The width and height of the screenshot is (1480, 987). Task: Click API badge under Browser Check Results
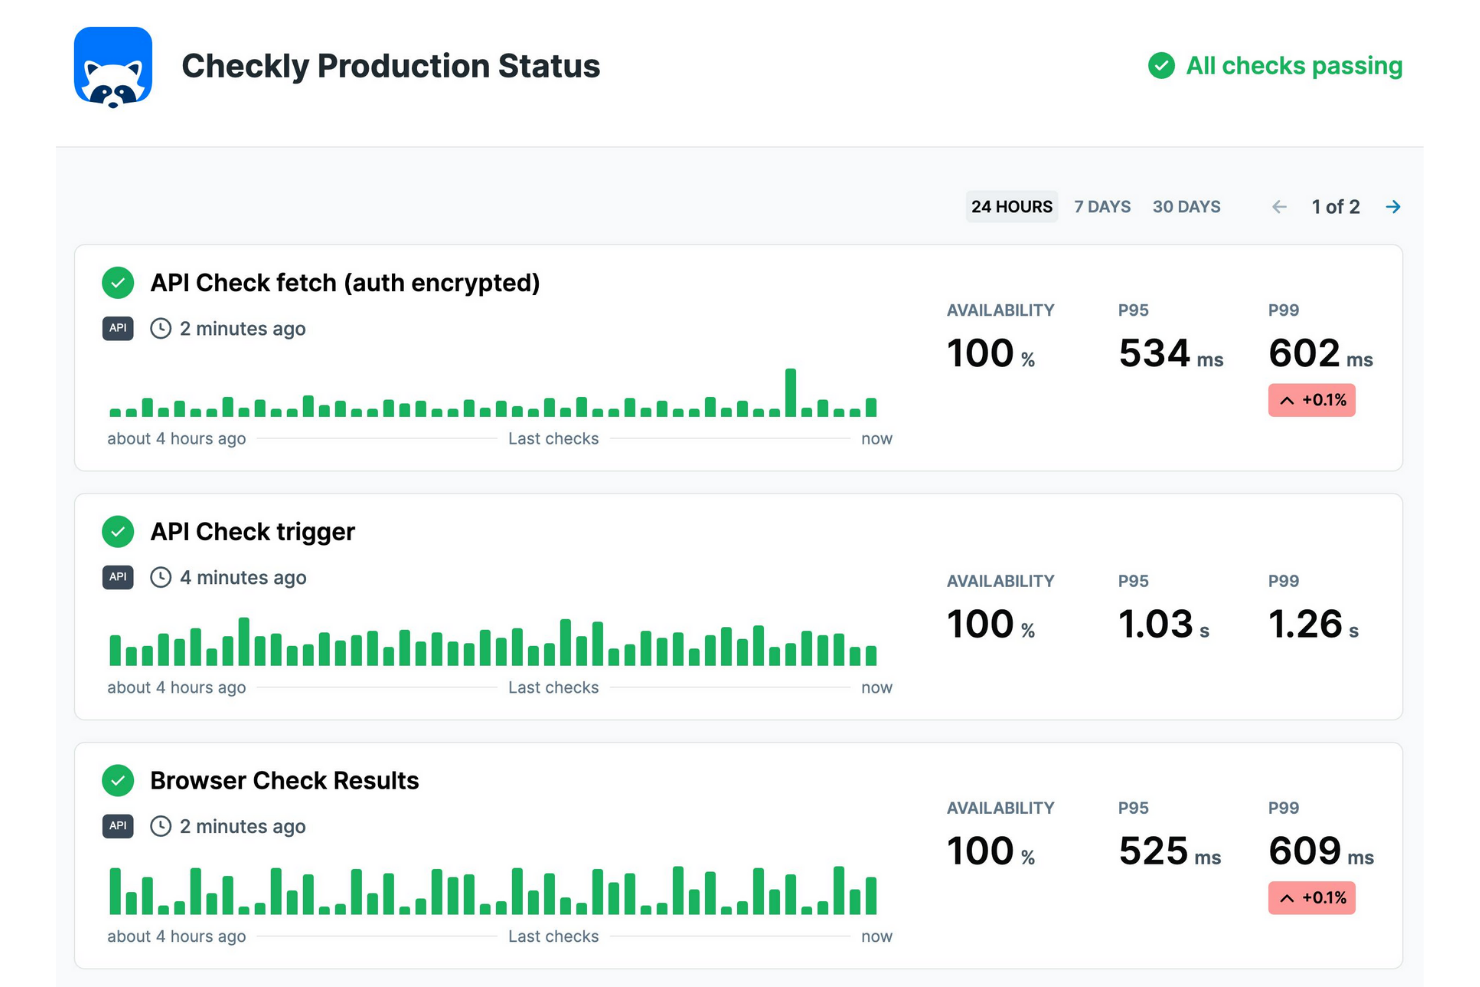click(118, 826)
